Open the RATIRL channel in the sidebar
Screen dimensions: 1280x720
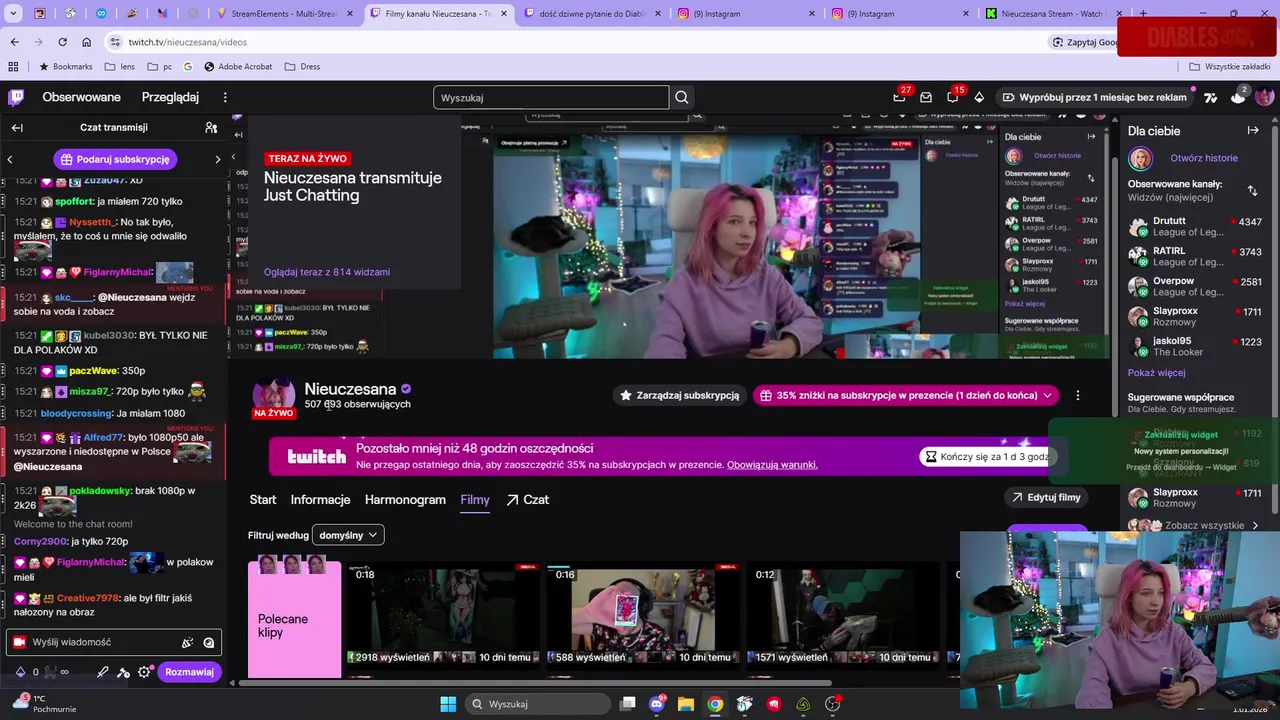(1195, 256)
